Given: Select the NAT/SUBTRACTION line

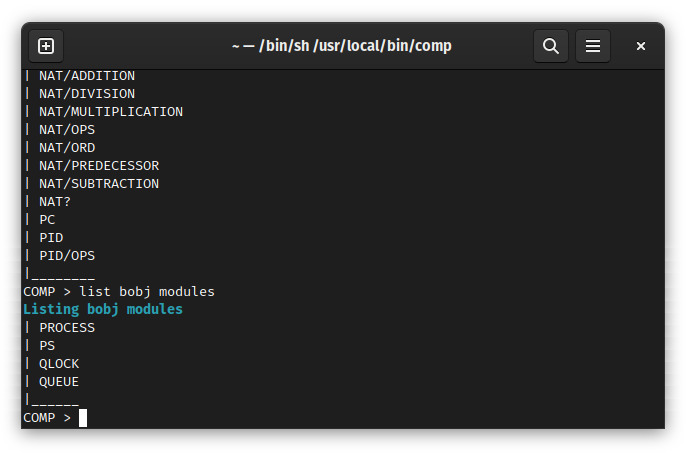Looking at the screenshot, I should pyautogui.click(x=99, y=183).
